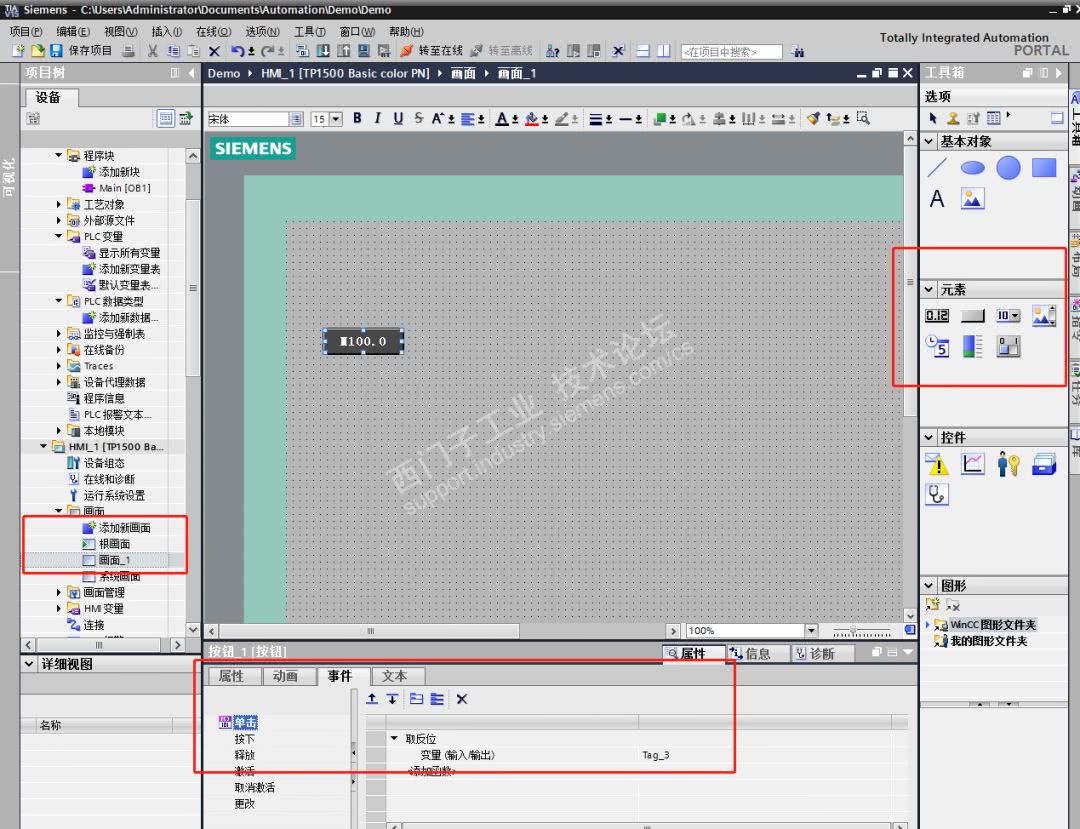
Task: Select the Symbolic I/O field element
Action: (1008, 315)
